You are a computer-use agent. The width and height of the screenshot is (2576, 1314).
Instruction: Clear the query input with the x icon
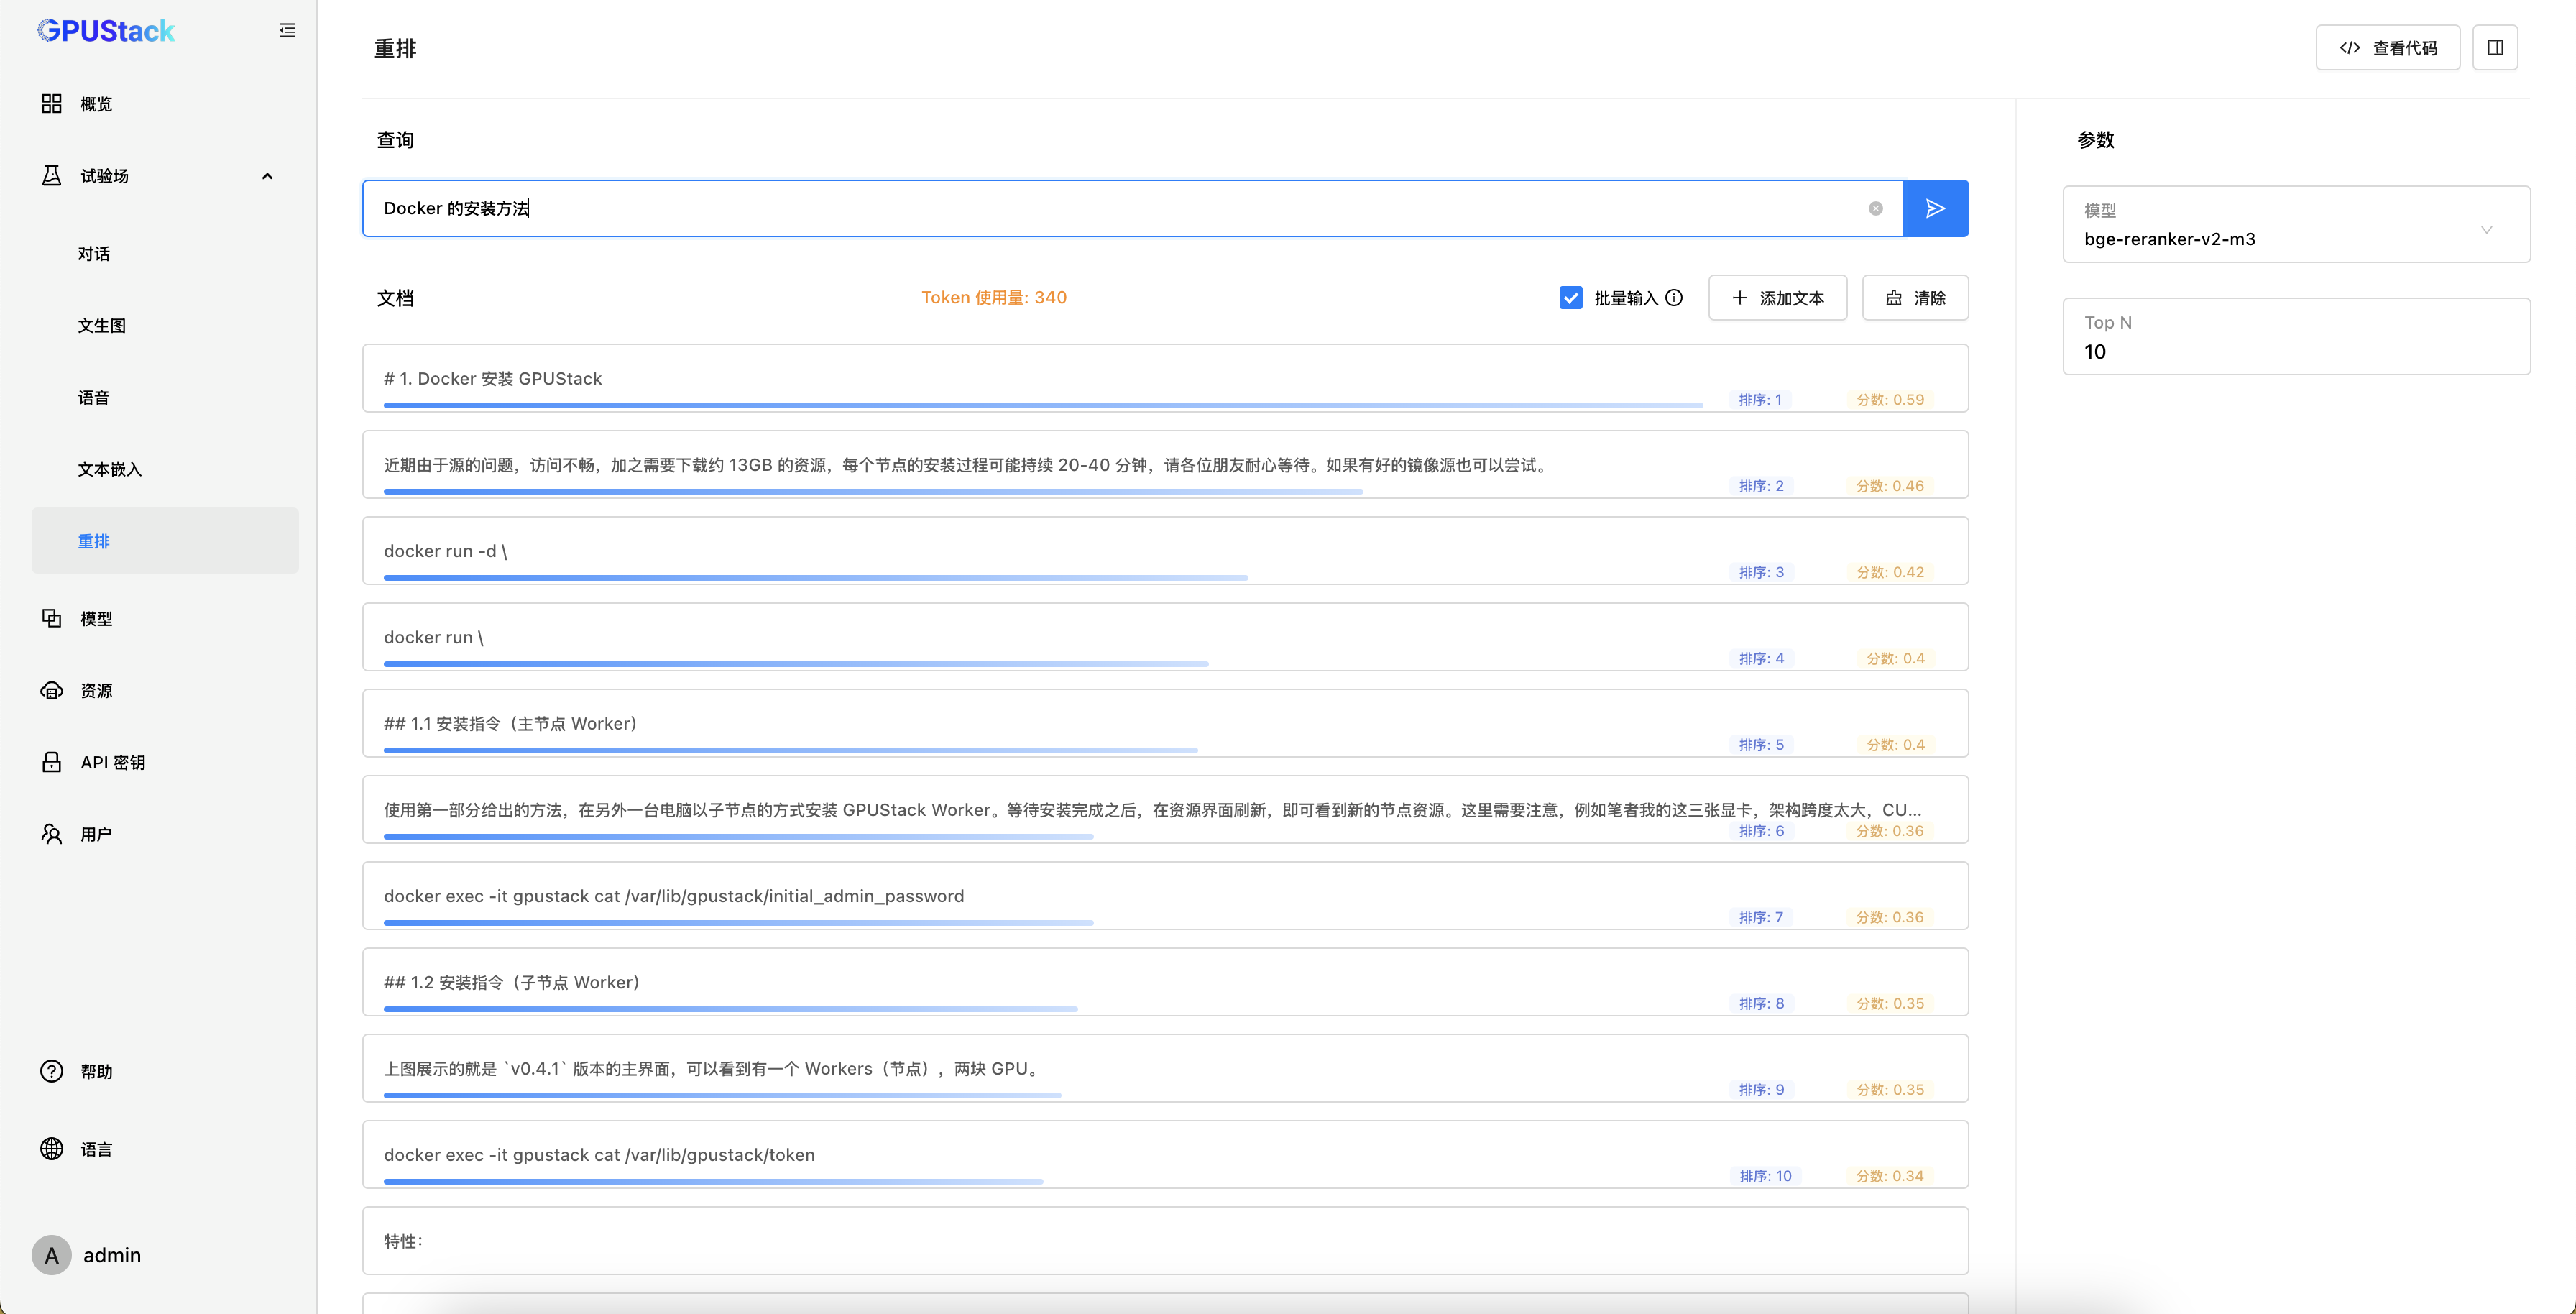[x=1875, y=208]
